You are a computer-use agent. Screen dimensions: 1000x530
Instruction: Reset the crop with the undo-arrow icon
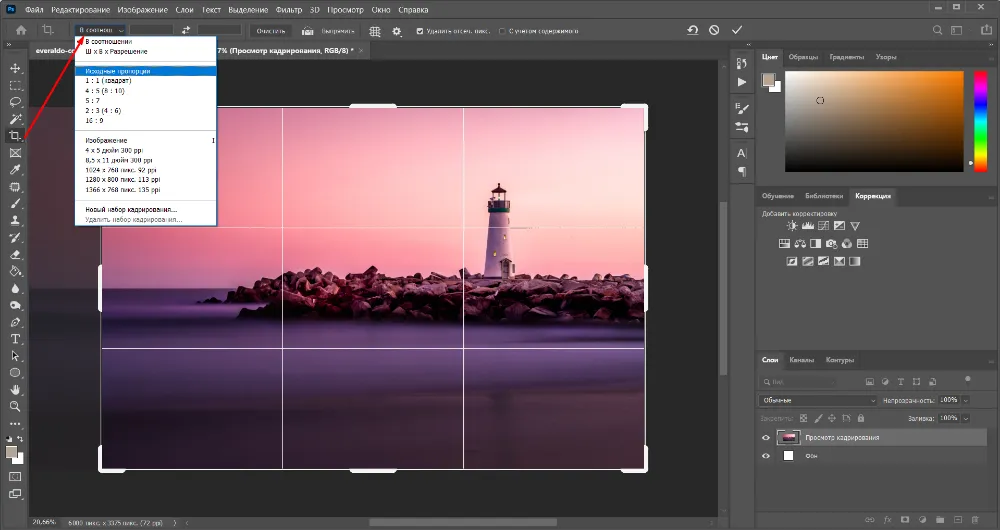[x=692, y=31]
